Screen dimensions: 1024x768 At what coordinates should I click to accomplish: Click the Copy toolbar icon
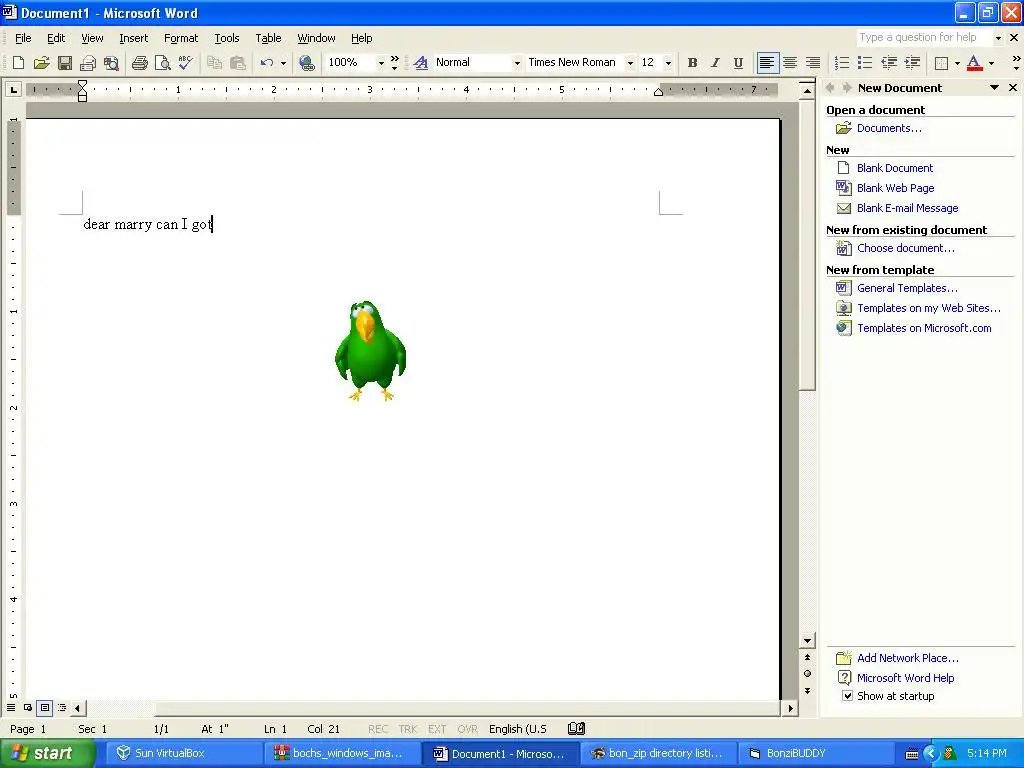[x=214, y=63]
